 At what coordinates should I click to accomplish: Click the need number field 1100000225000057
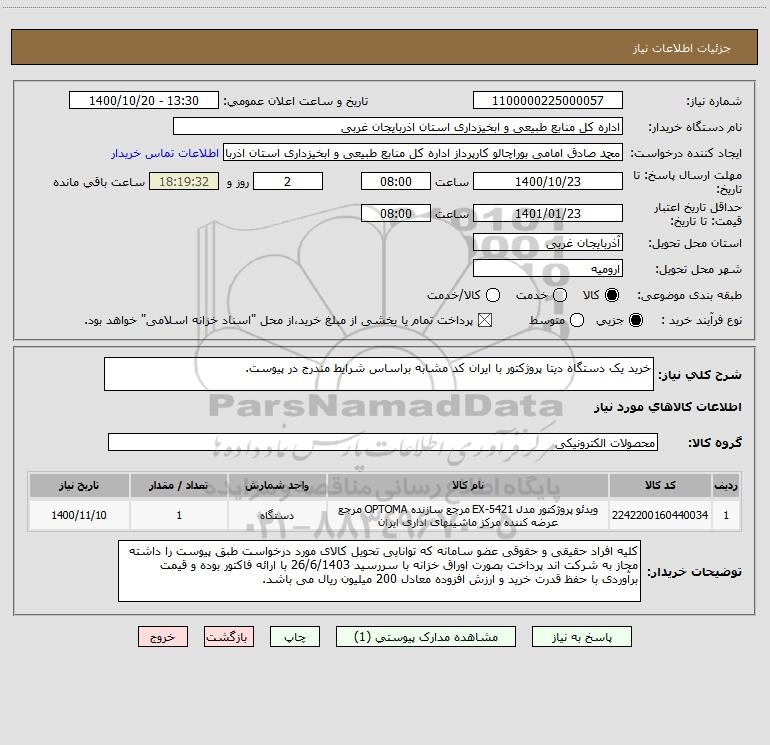point(548,101)
